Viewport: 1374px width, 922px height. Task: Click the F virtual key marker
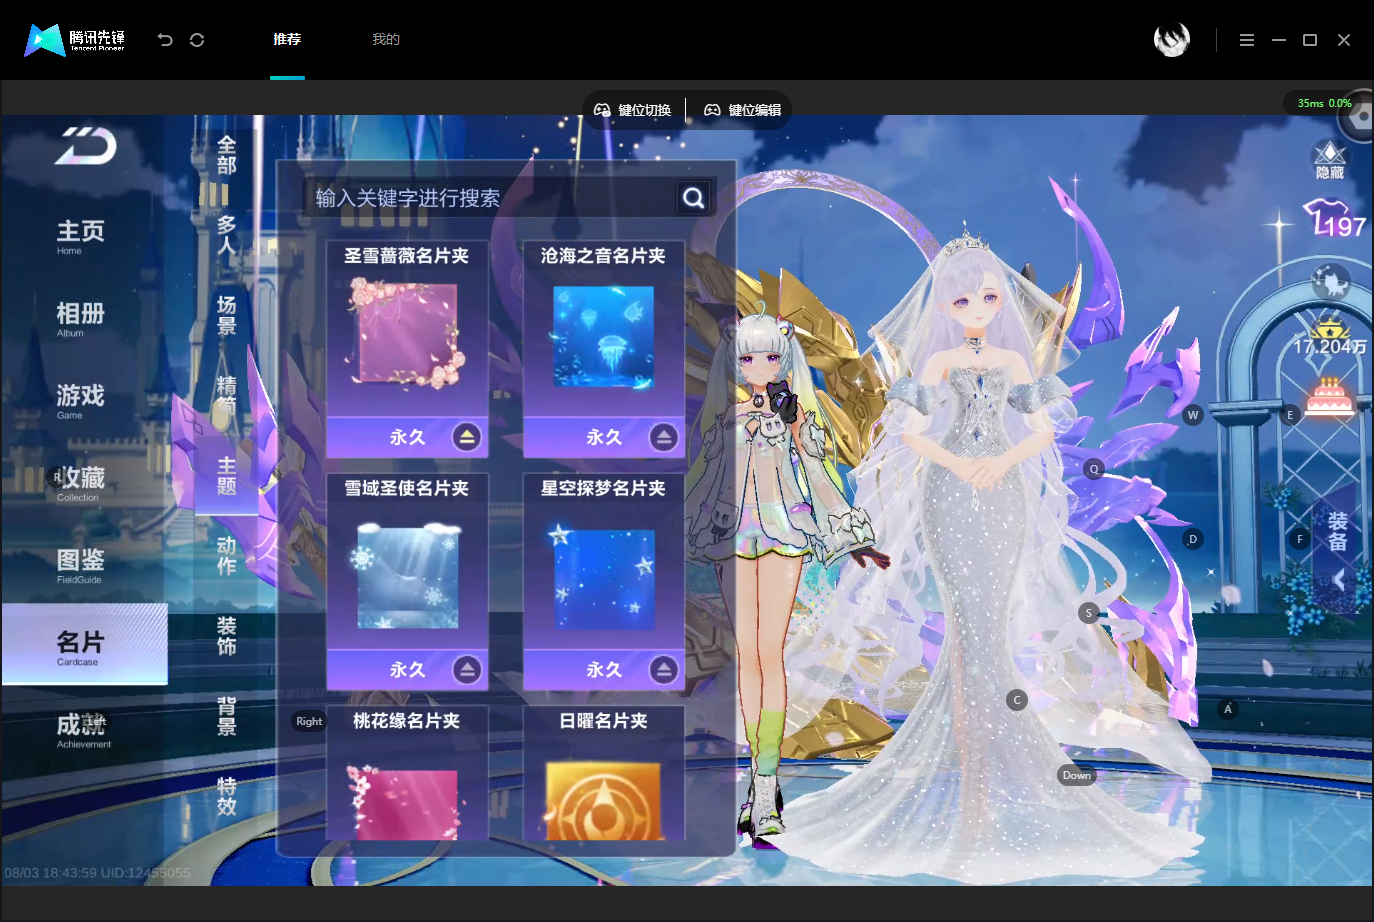pyautogui.click(x=1300, y=539)
